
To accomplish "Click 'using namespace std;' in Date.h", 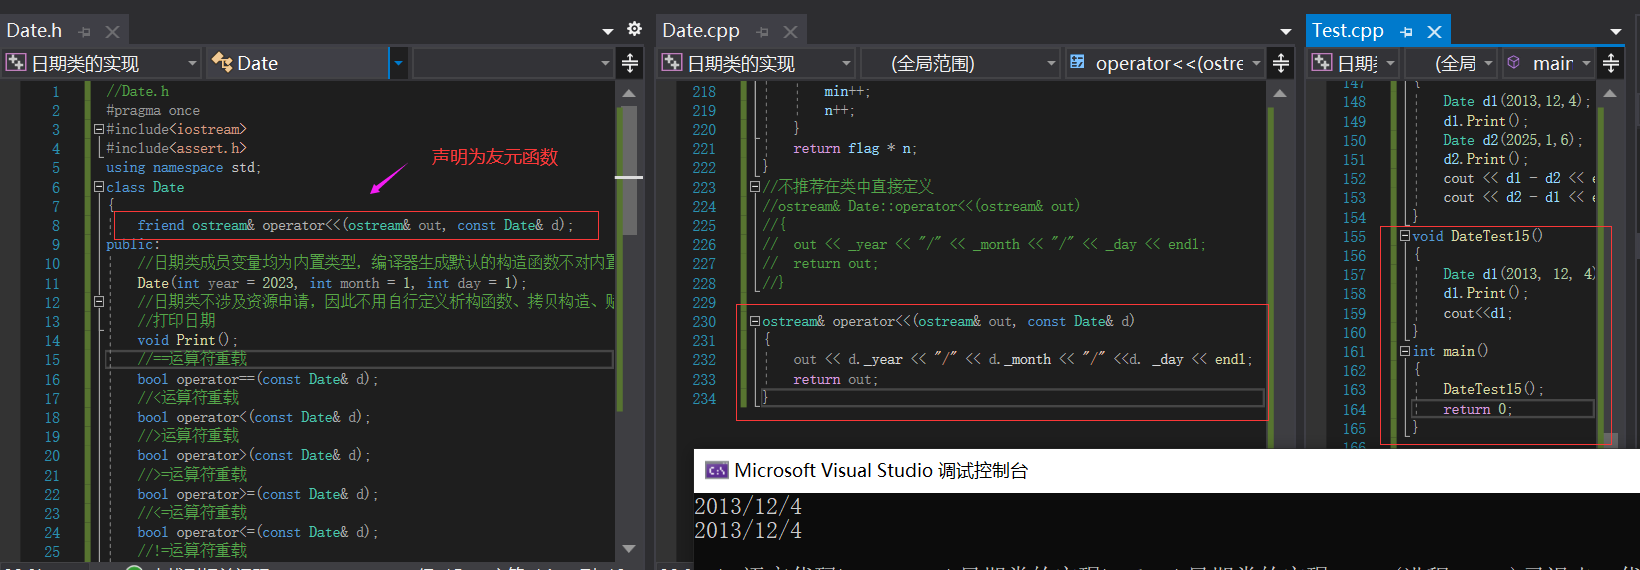I will (183, 167).
